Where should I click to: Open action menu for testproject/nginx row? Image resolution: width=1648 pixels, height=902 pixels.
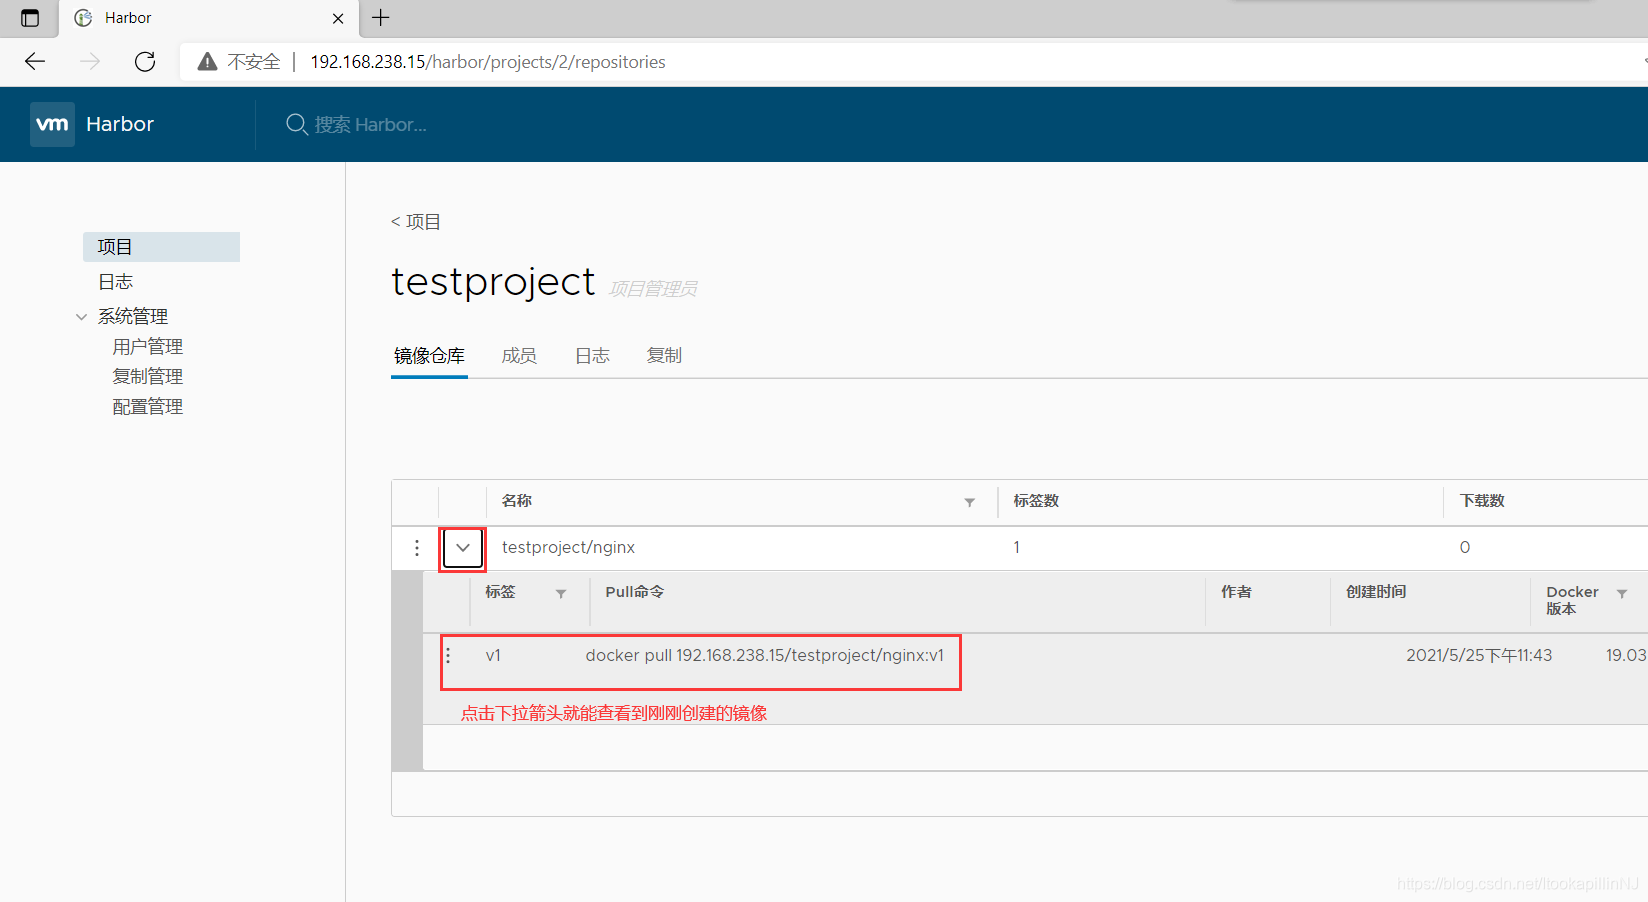click(x=417, y=548)
